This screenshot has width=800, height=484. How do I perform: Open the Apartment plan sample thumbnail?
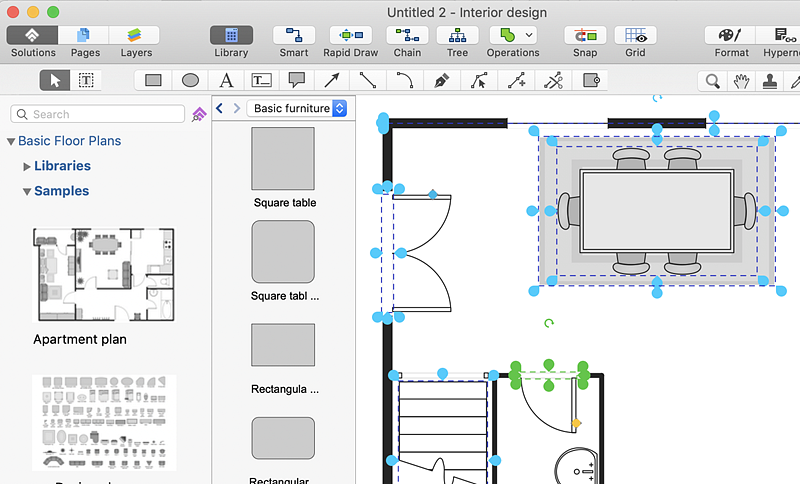103,275
